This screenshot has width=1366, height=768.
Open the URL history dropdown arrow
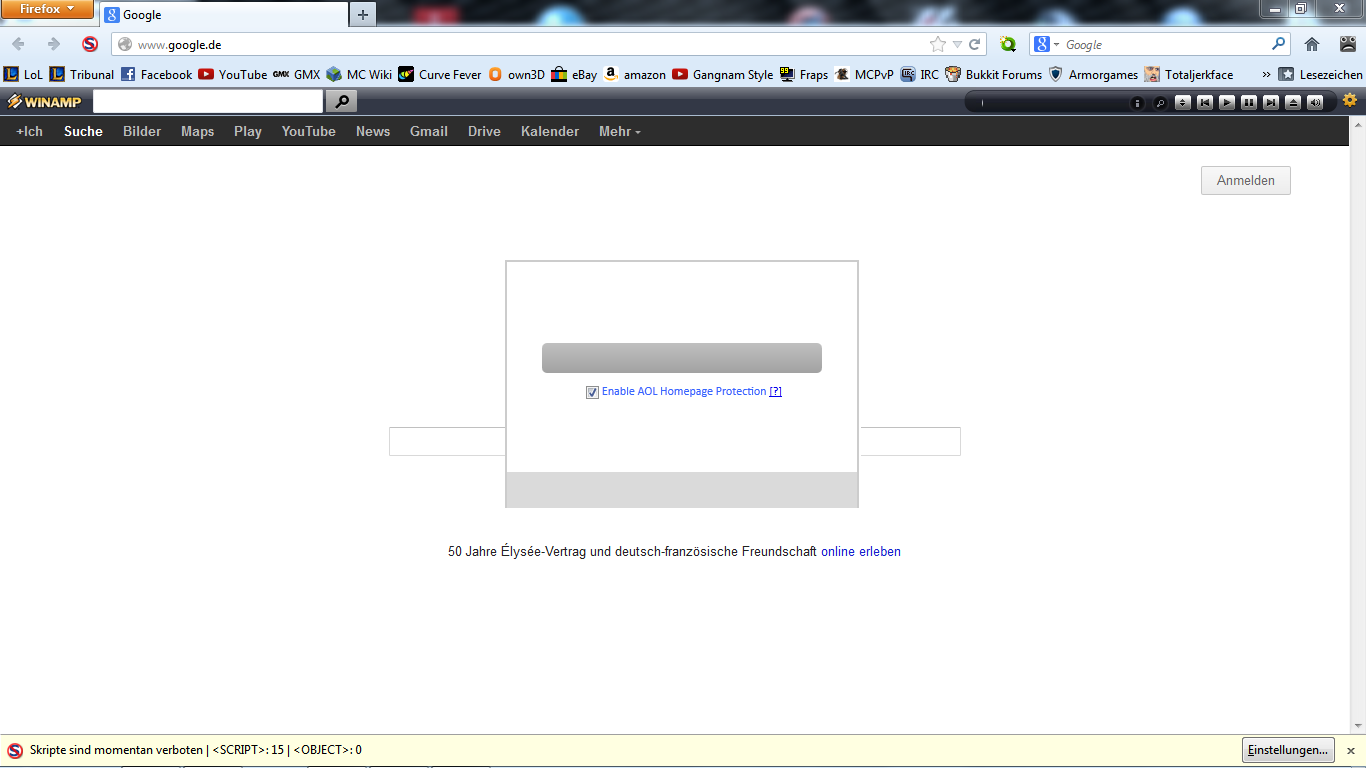[957, 44]
